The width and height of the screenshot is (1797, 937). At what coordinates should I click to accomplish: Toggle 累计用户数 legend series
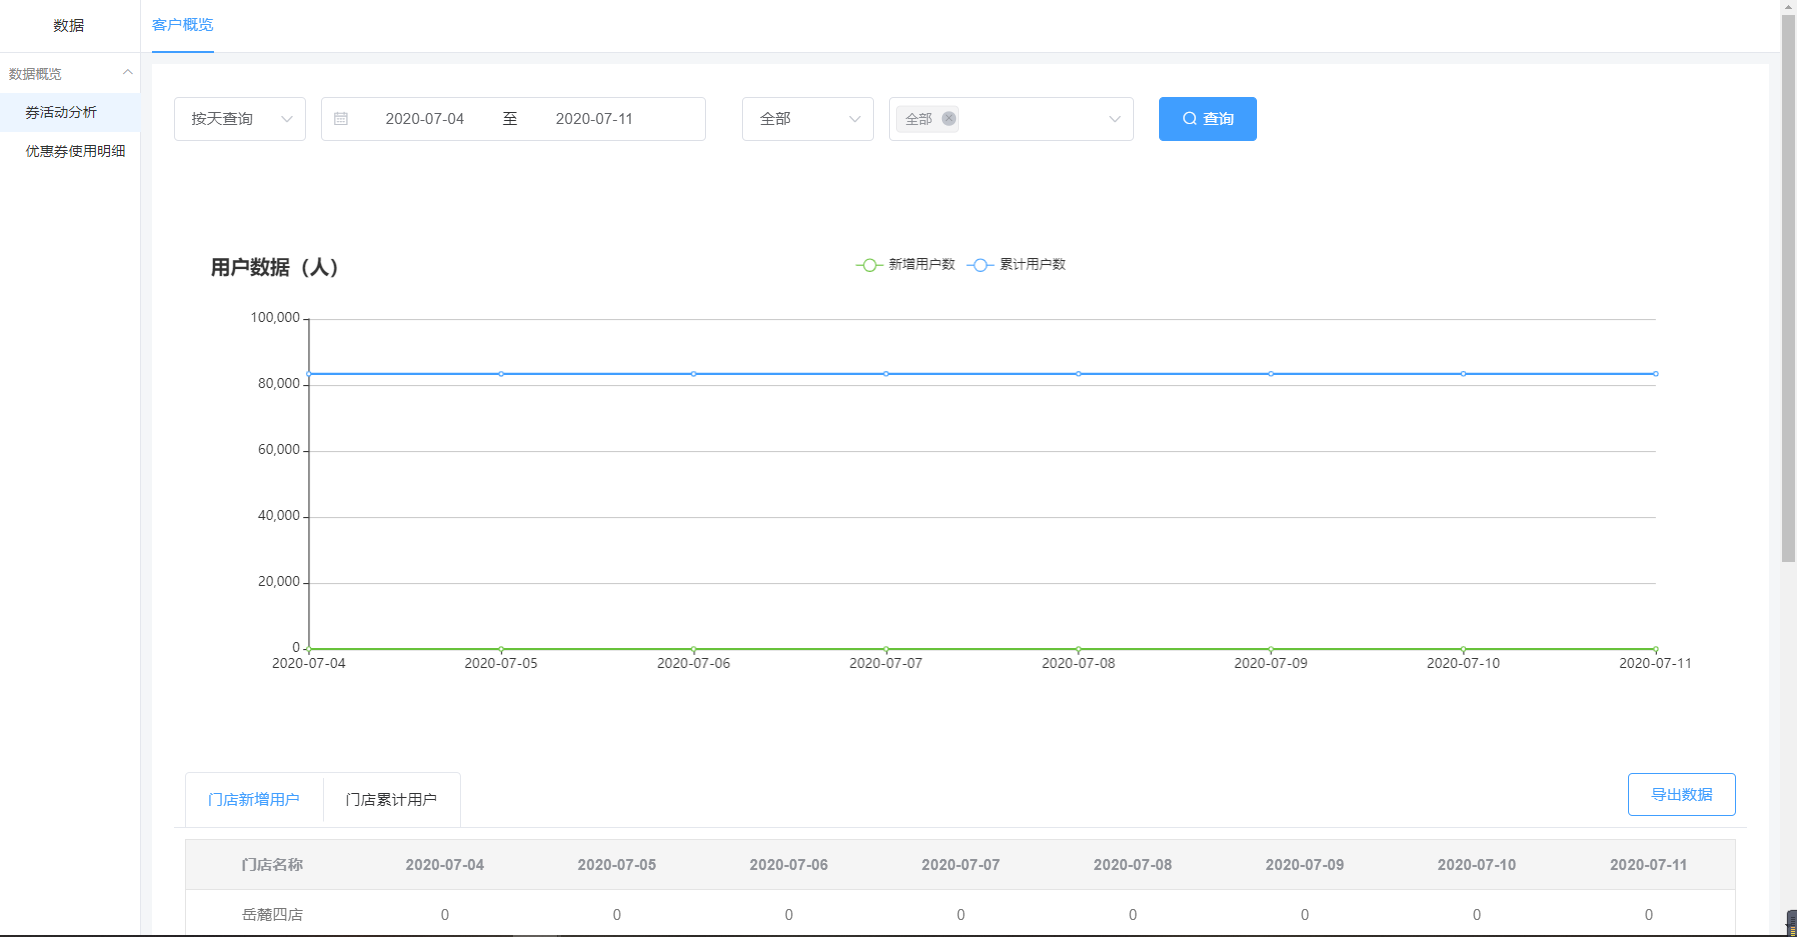coord(1018,265)
